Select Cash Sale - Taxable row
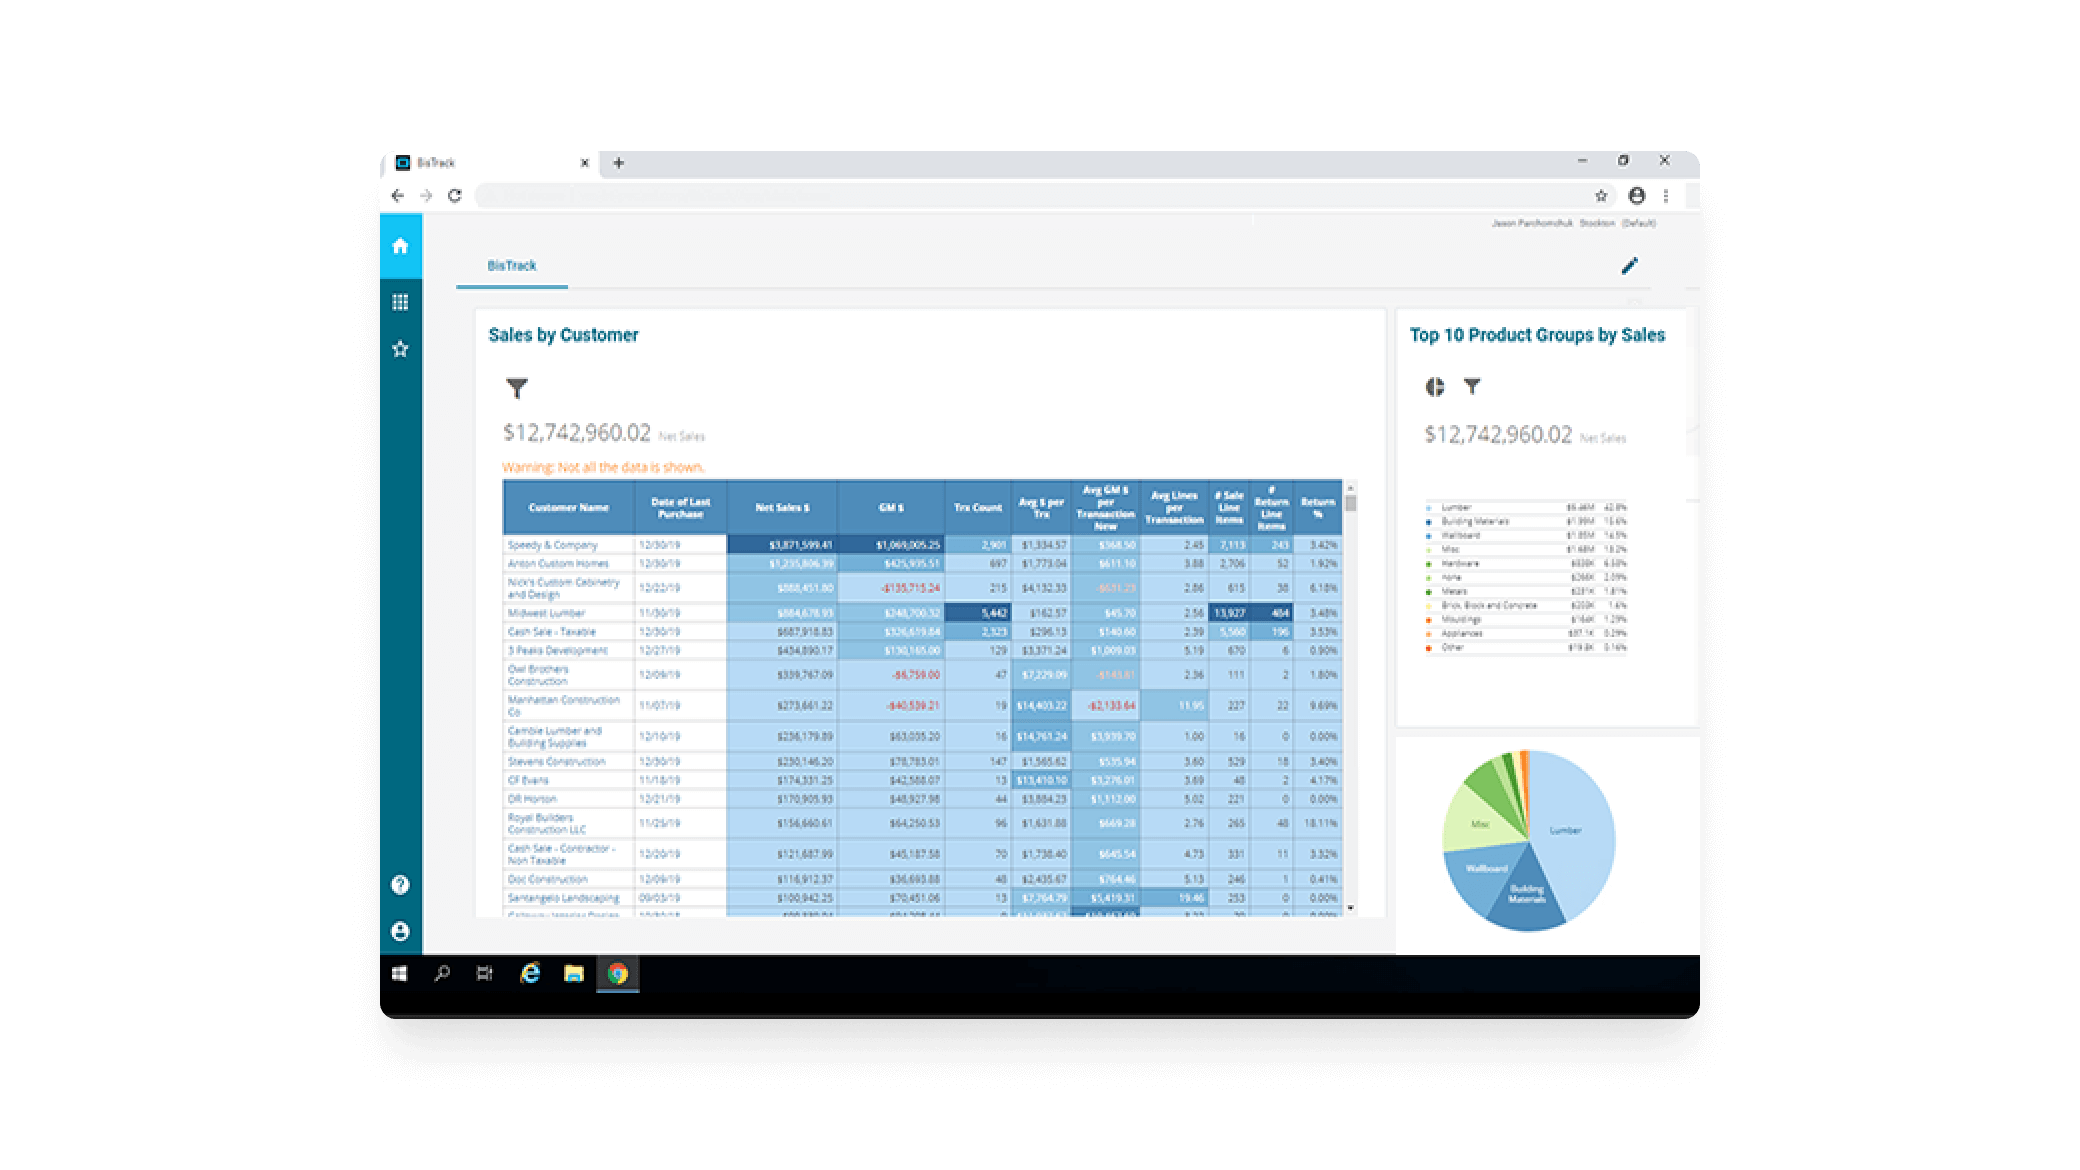 tap(921, 632)
